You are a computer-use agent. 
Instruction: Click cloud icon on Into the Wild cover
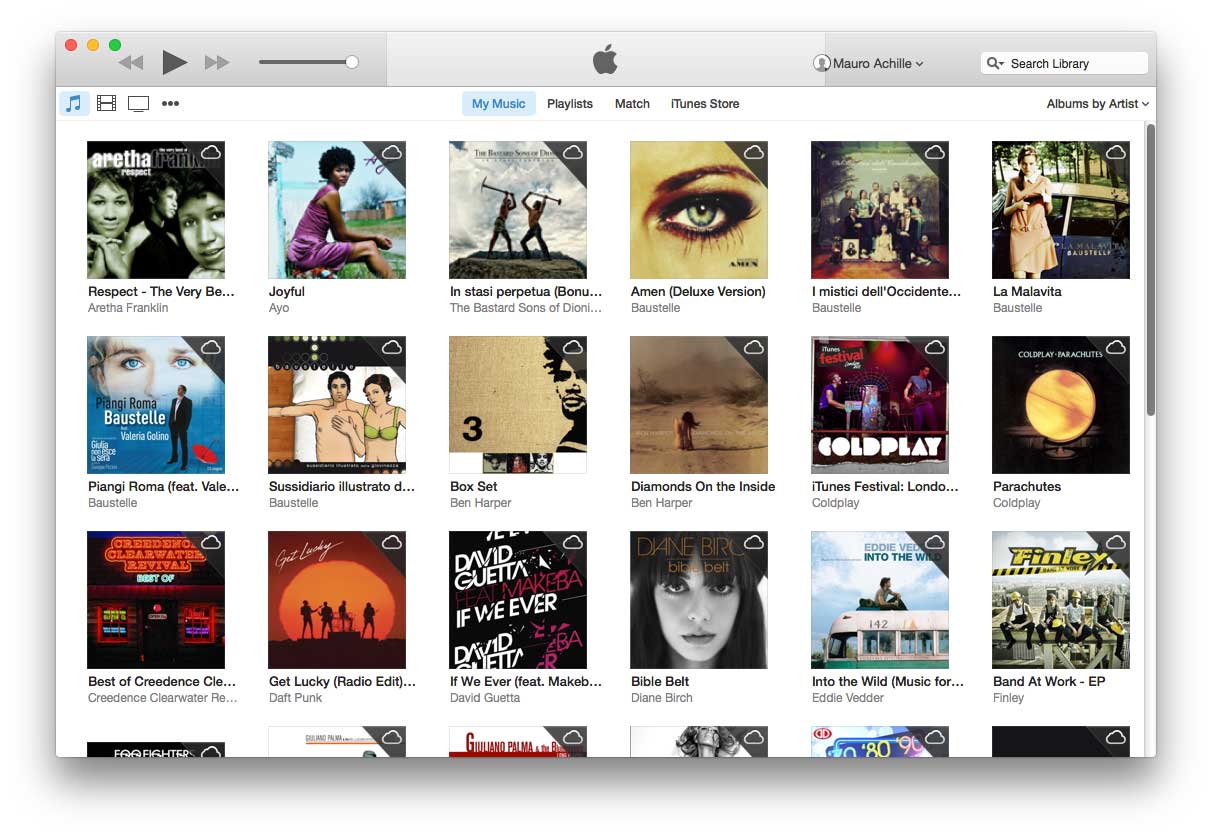pyautogui.click(x=935, y=543)
